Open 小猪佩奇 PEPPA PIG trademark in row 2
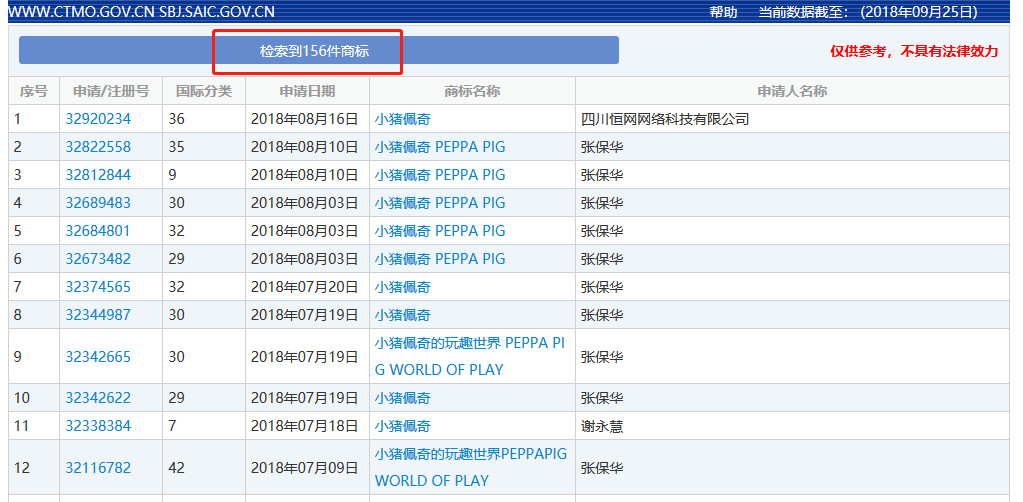1023x502 pixels. [440, 148]
